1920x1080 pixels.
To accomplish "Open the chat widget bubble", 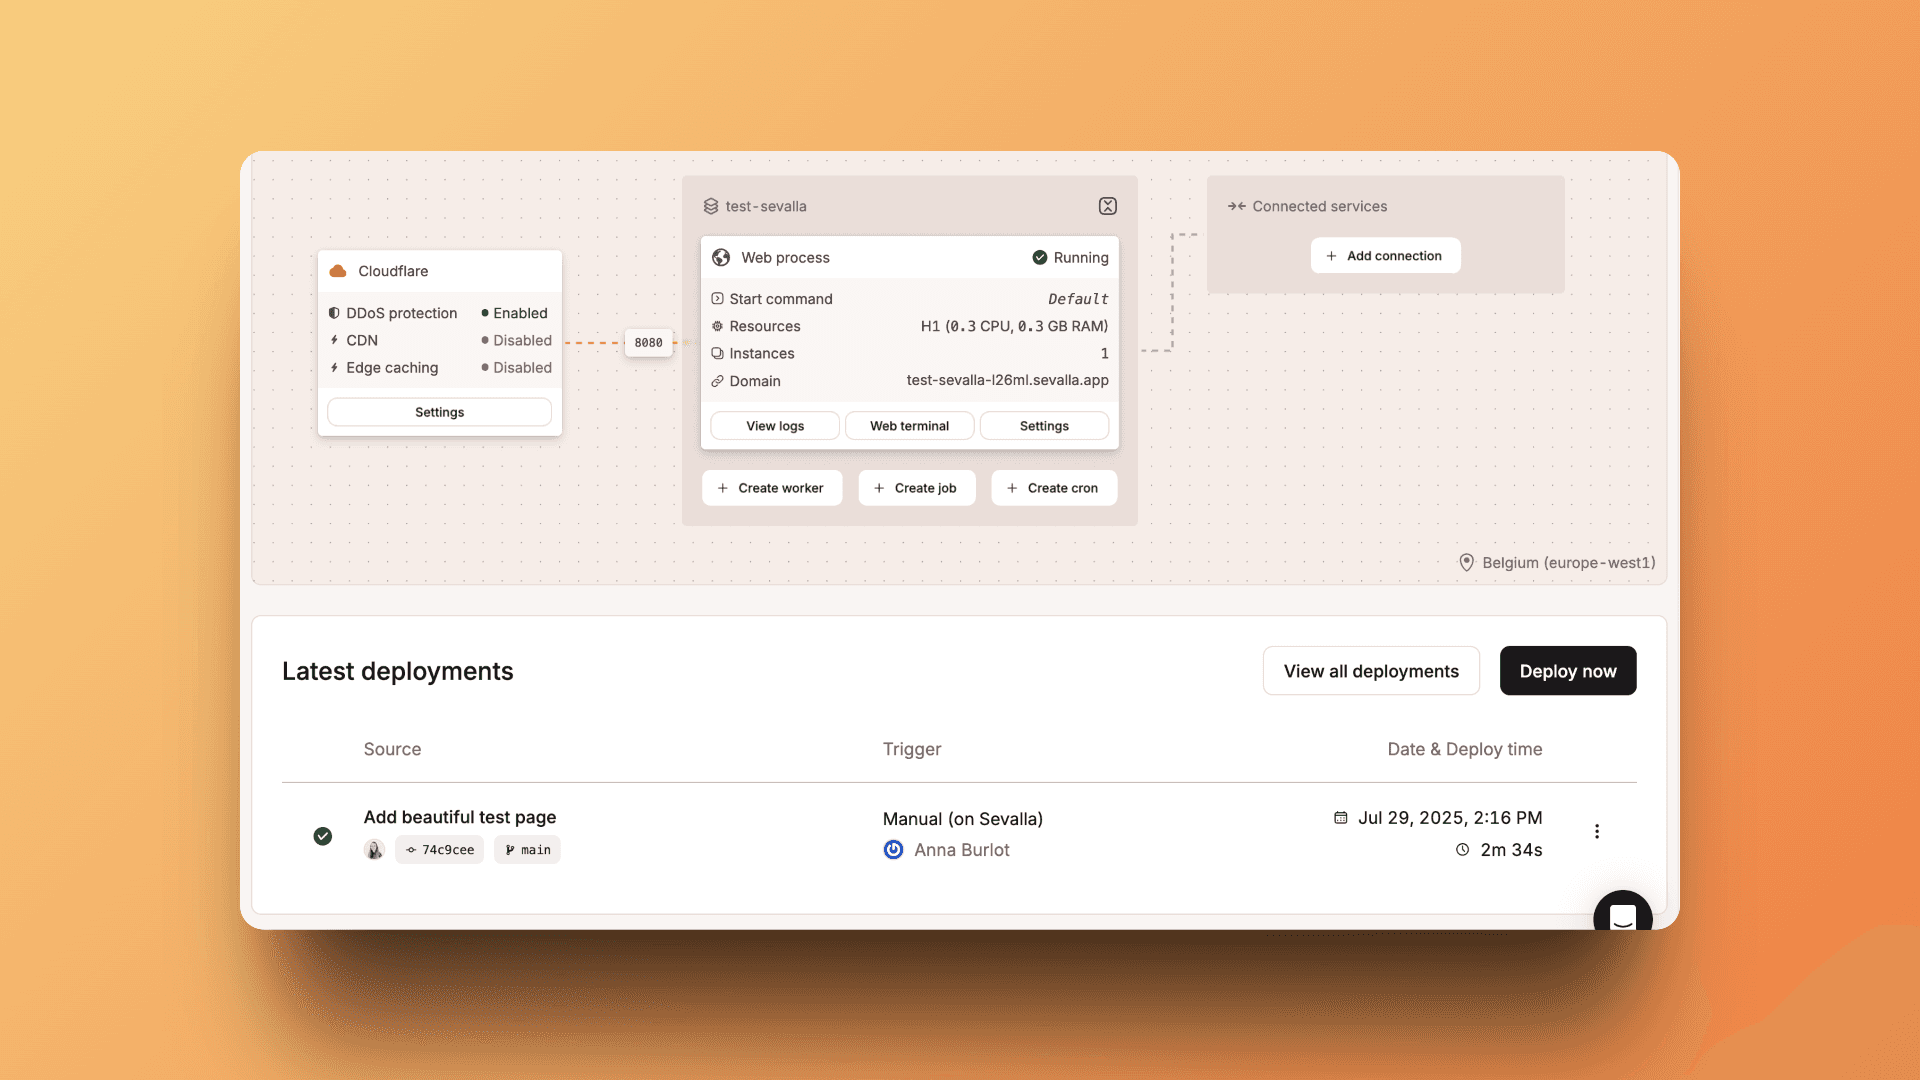I will [x=1622, y=912].
